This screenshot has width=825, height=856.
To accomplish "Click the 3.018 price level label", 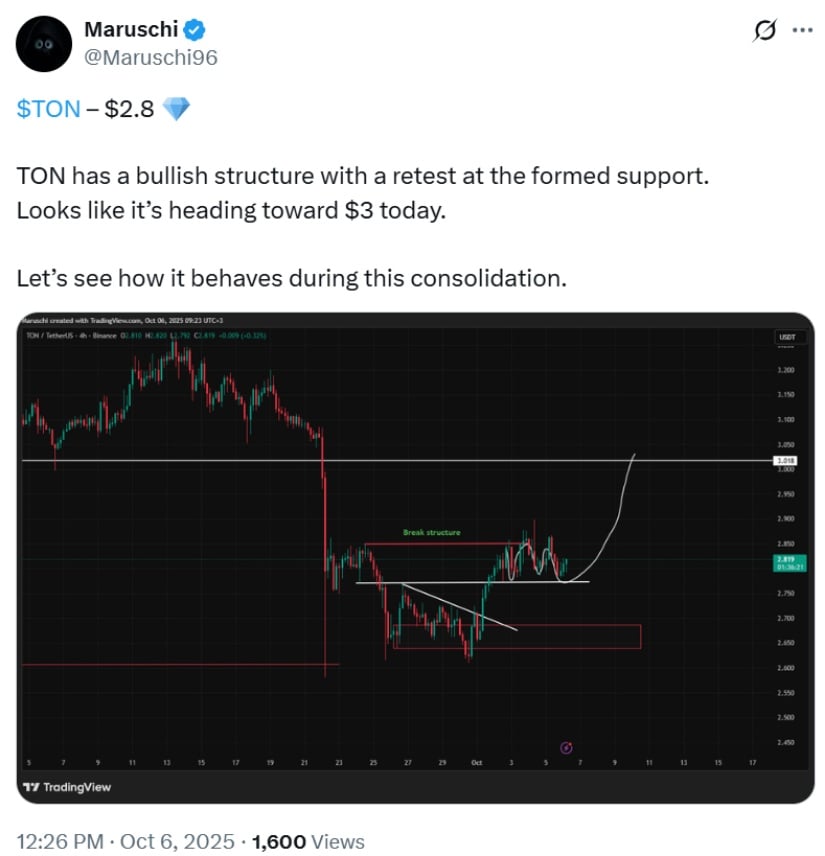I will [x=786, y=461].
